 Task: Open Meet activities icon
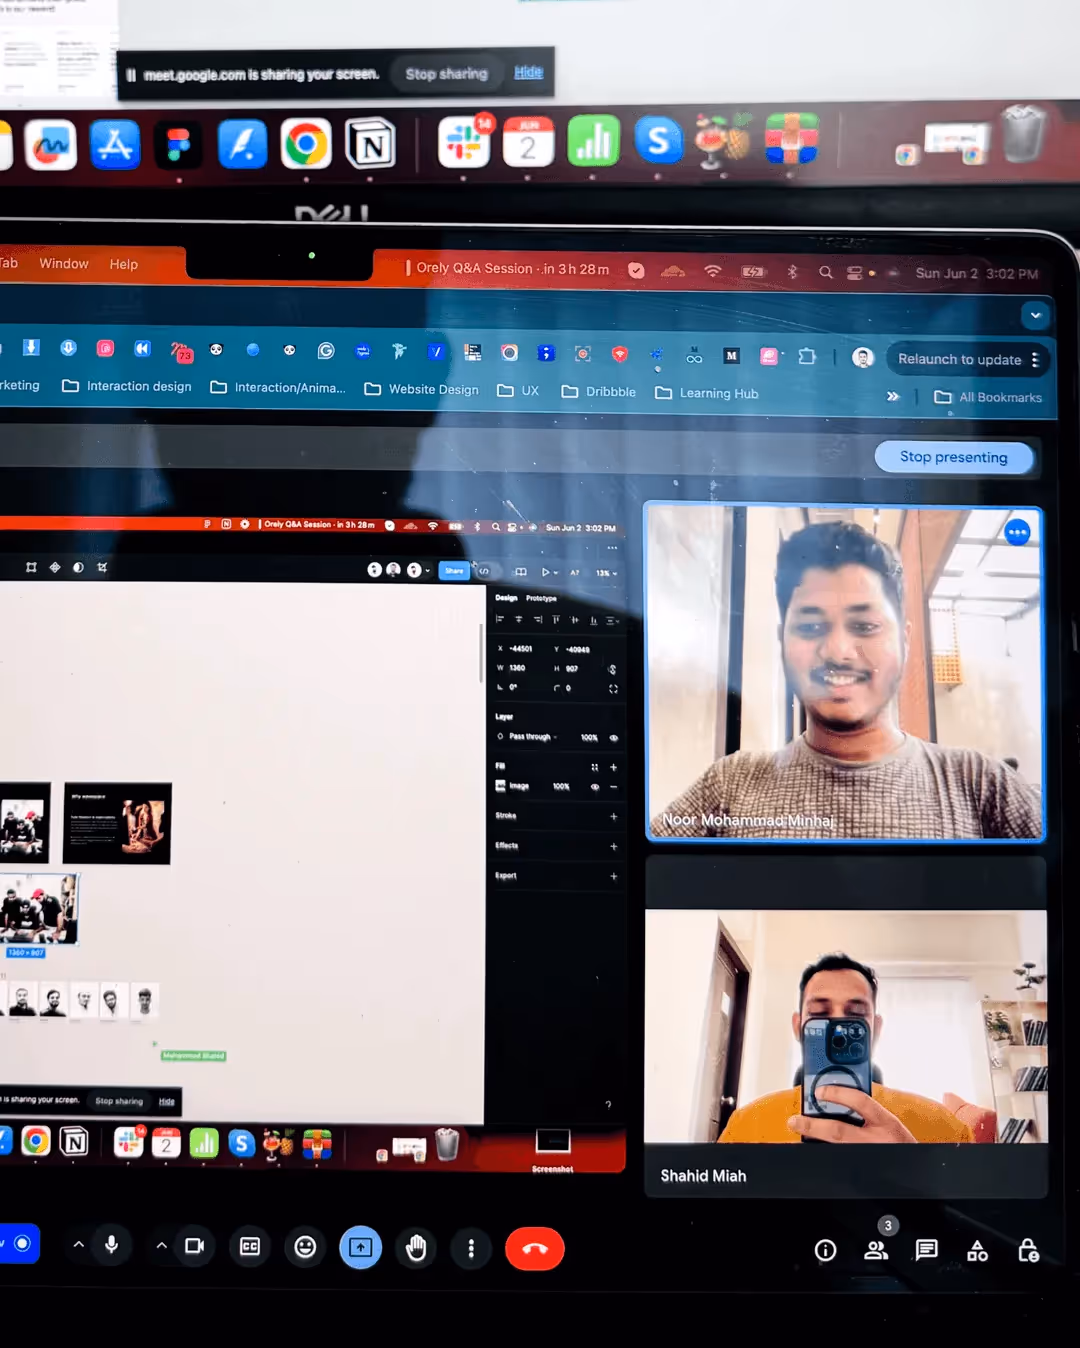click(x=977, y=1250)
